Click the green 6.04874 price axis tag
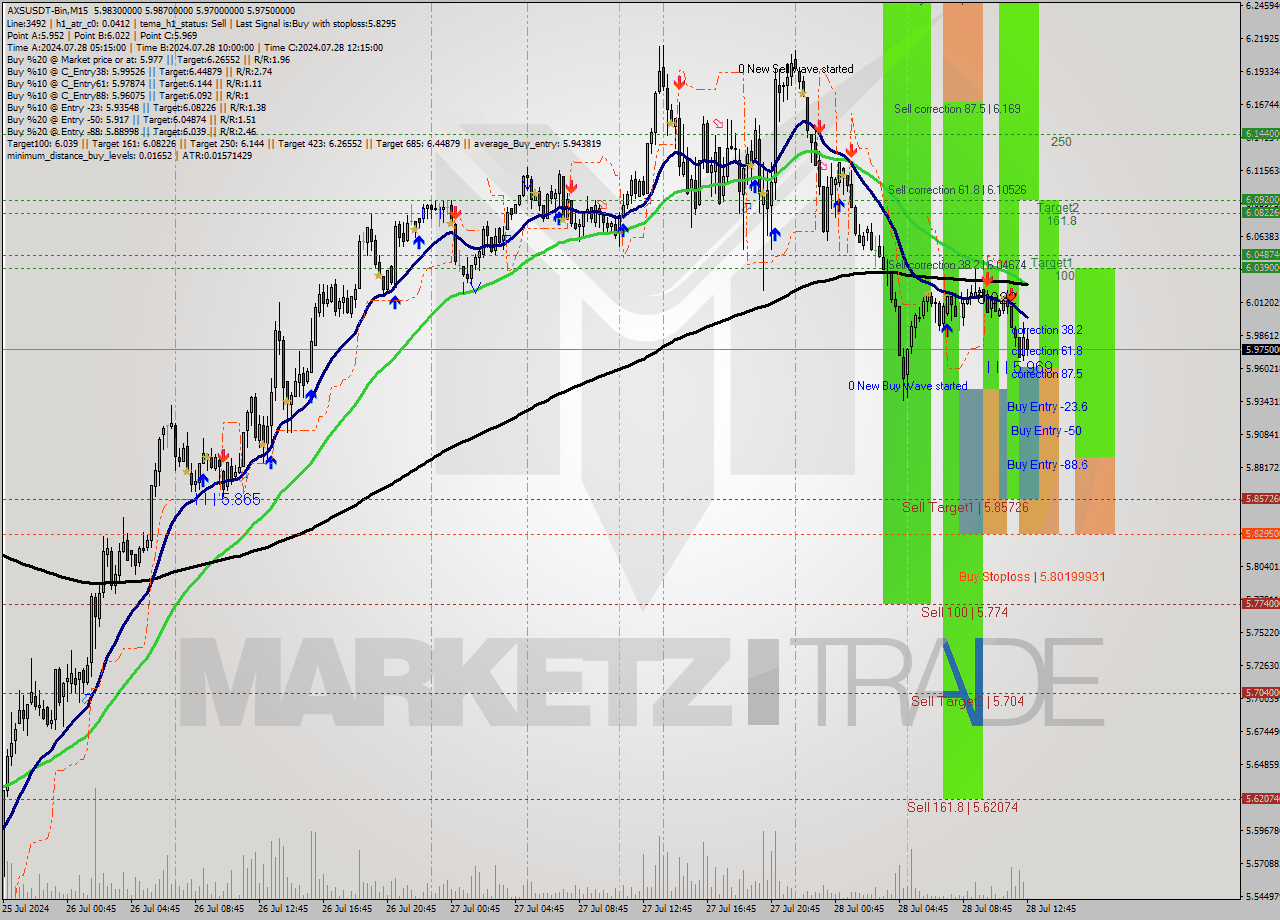 [1260, 255]
